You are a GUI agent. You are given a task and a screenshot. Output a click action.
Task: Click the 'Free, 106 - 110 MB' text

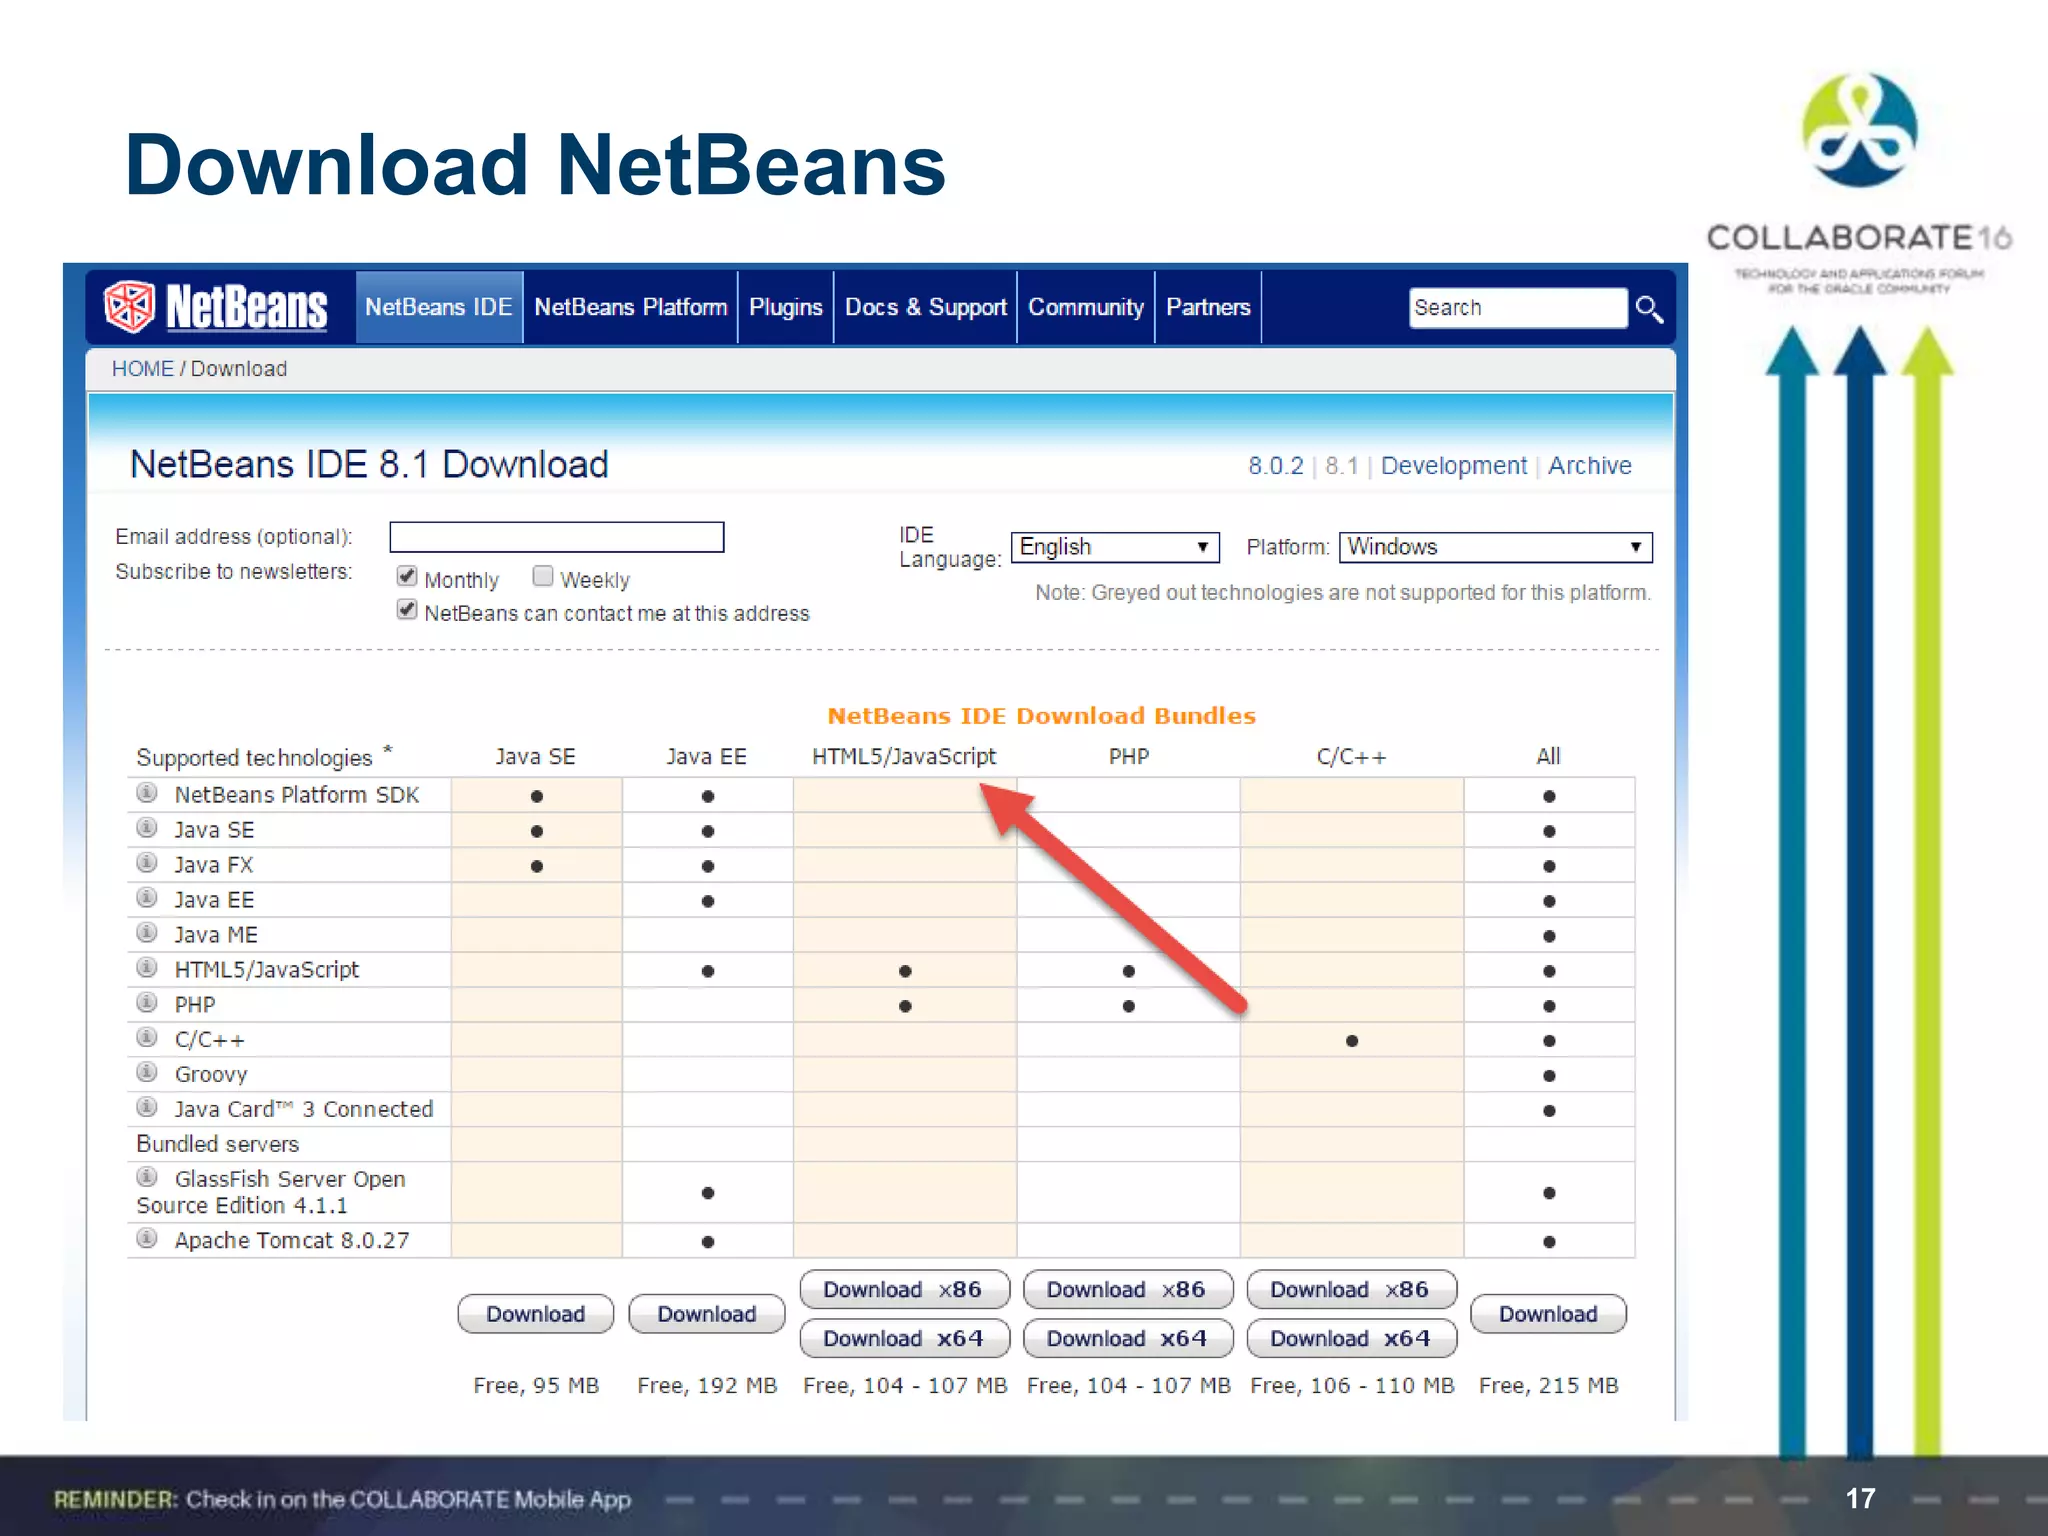click(x=1352, y=1386)
